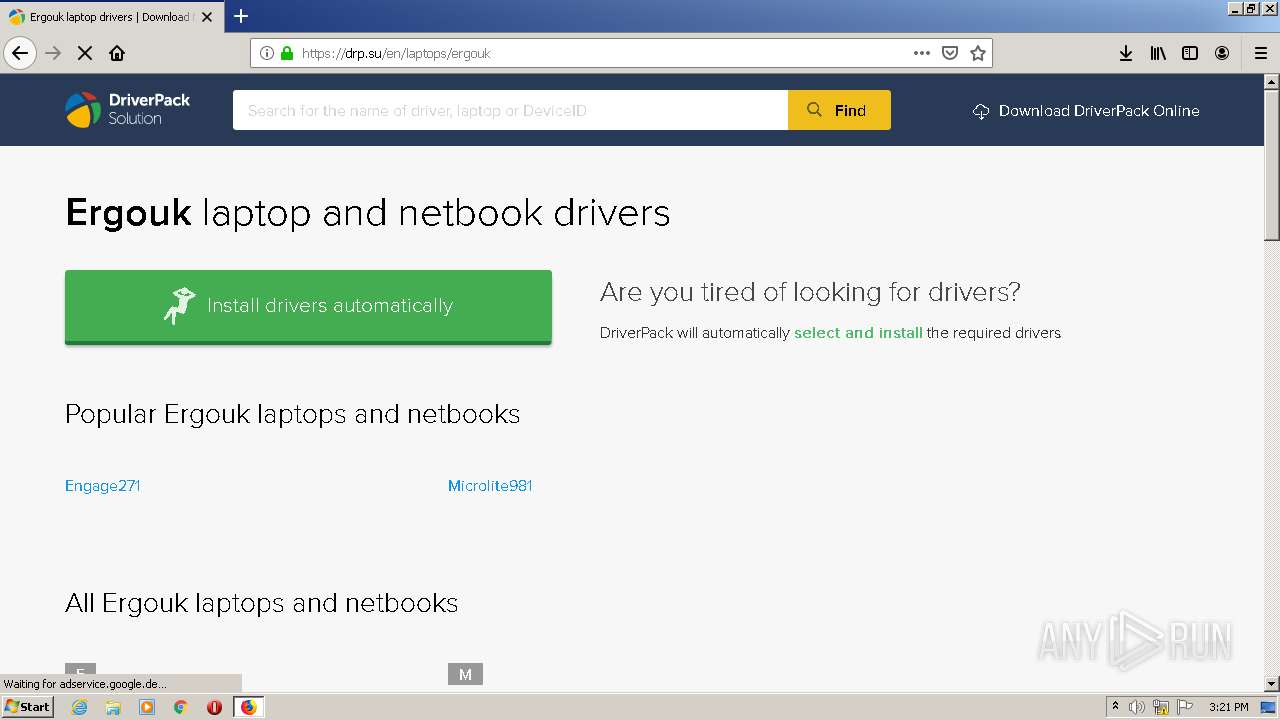The height and width of the screenshot is (720, 1280).
Task: Bookmark this page with the star
Action: tap(978, 53)
